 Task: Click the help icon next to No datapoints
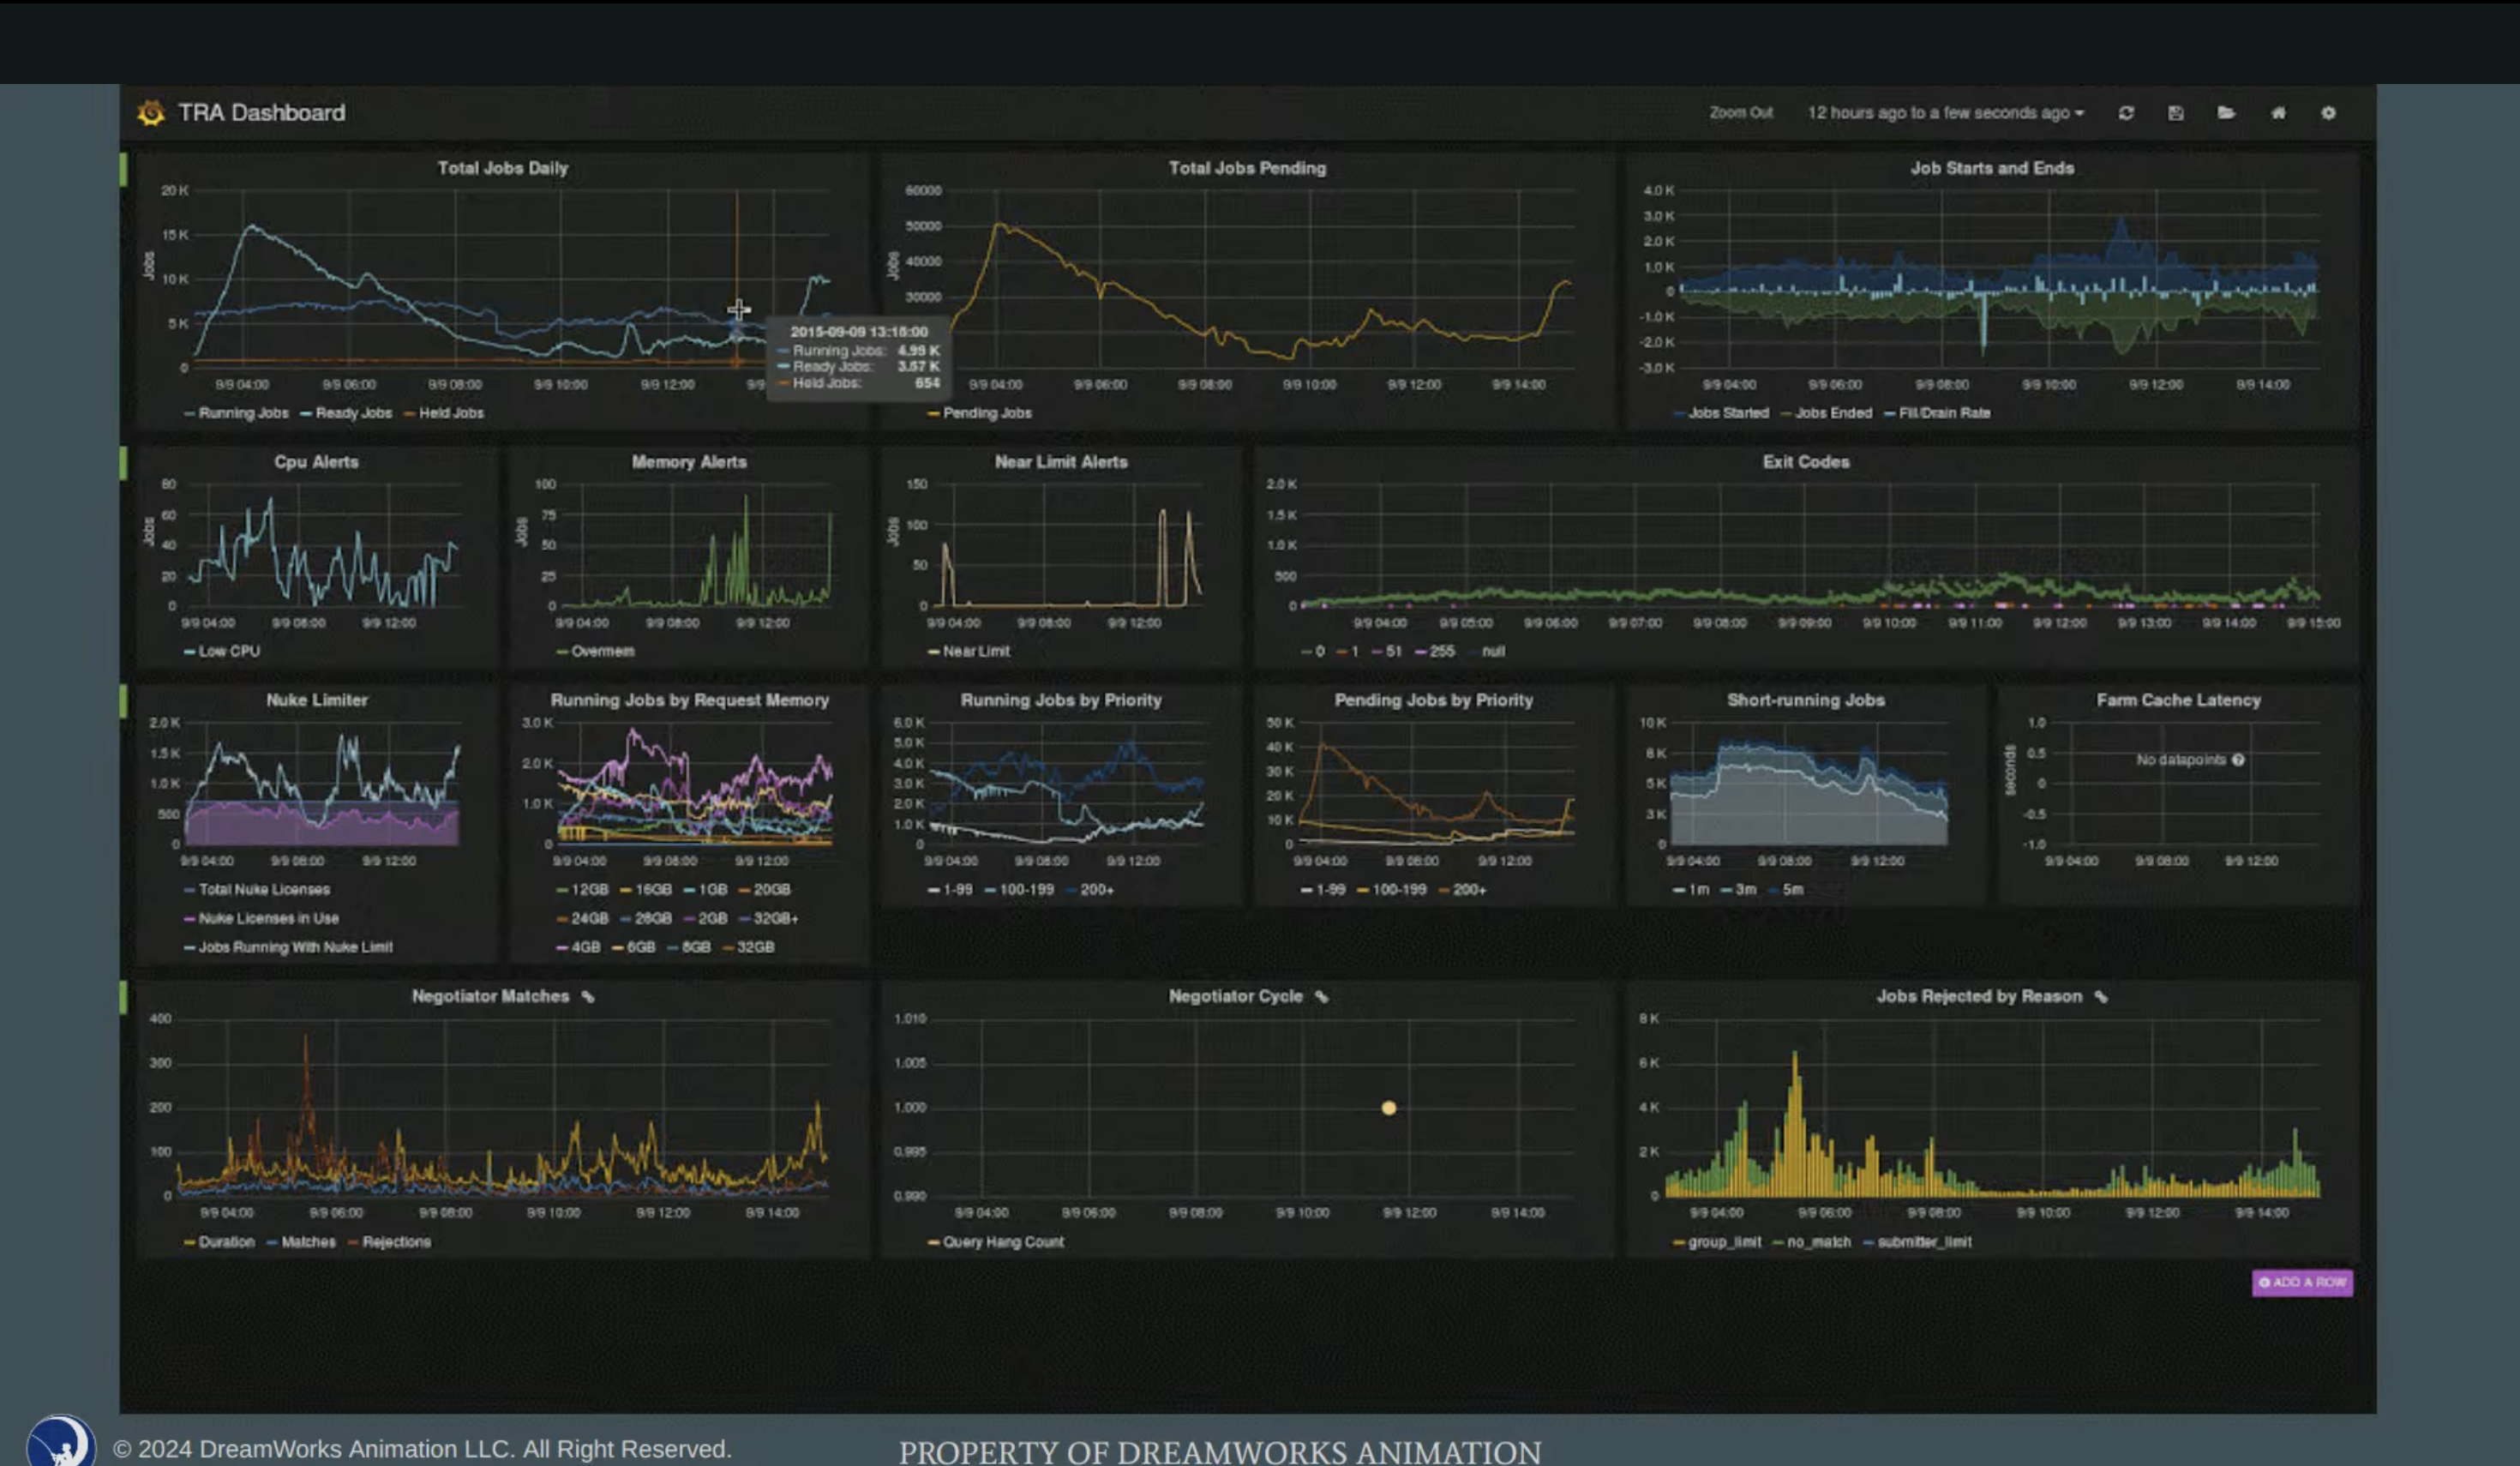(2238, 760)
